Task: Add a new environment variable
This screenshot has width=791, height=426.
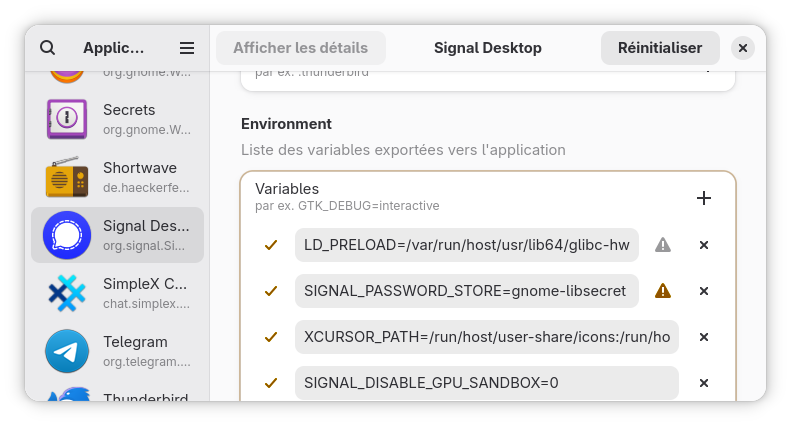Action: pyautogui.click(x=704, y=198)
